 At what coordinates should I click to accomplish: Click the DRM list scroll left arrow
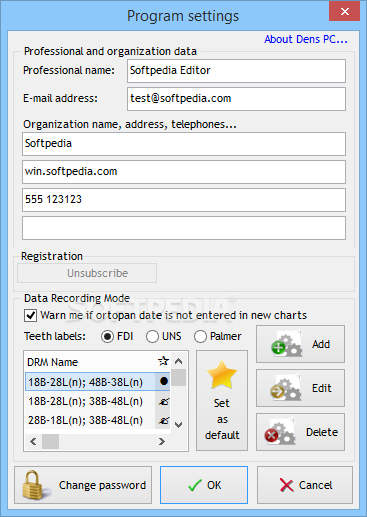33,442
